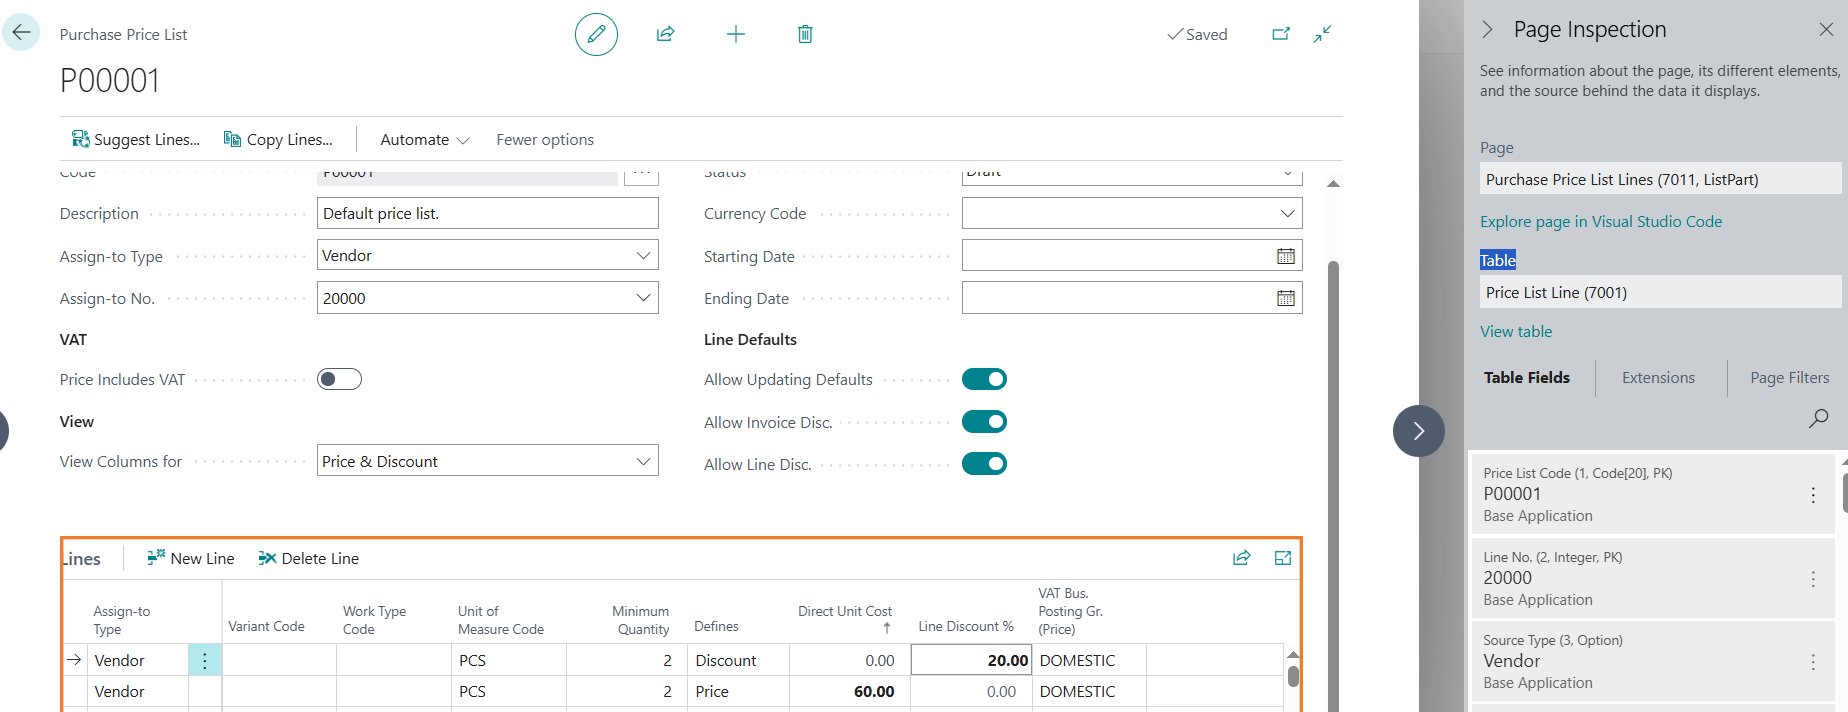This screenshot has height=712, width=1848.
Task: Toggle Allow Updating Defaults switch
Action: [984, 379]
